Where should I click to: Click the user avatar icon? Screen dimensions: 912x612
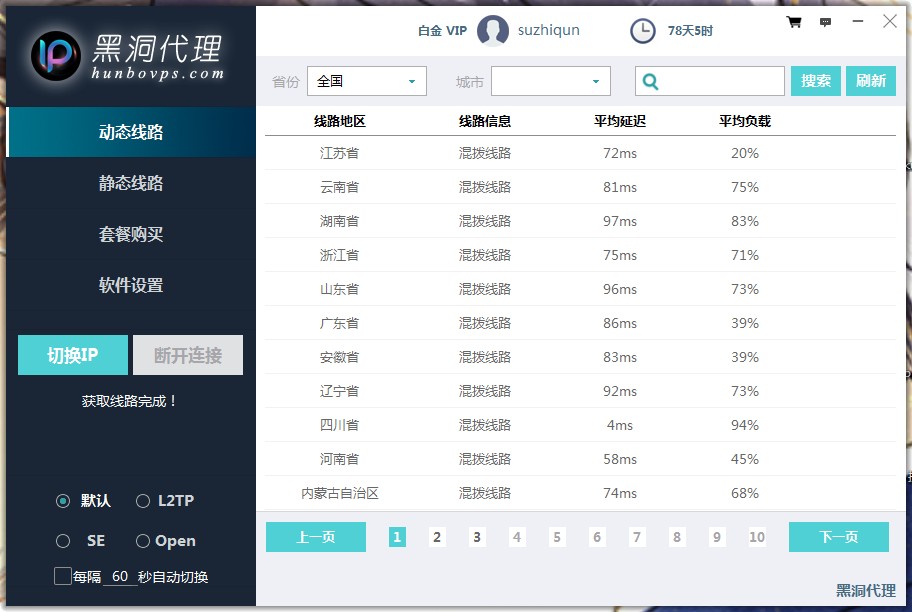coord(493,31)
